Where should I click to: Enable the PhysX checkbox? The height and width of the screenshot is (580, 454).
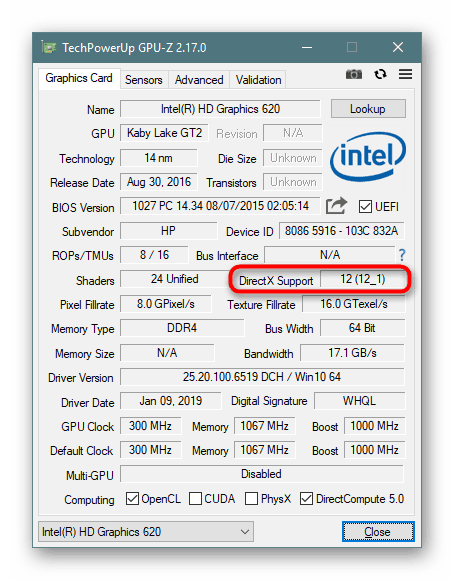click(251, 499)
